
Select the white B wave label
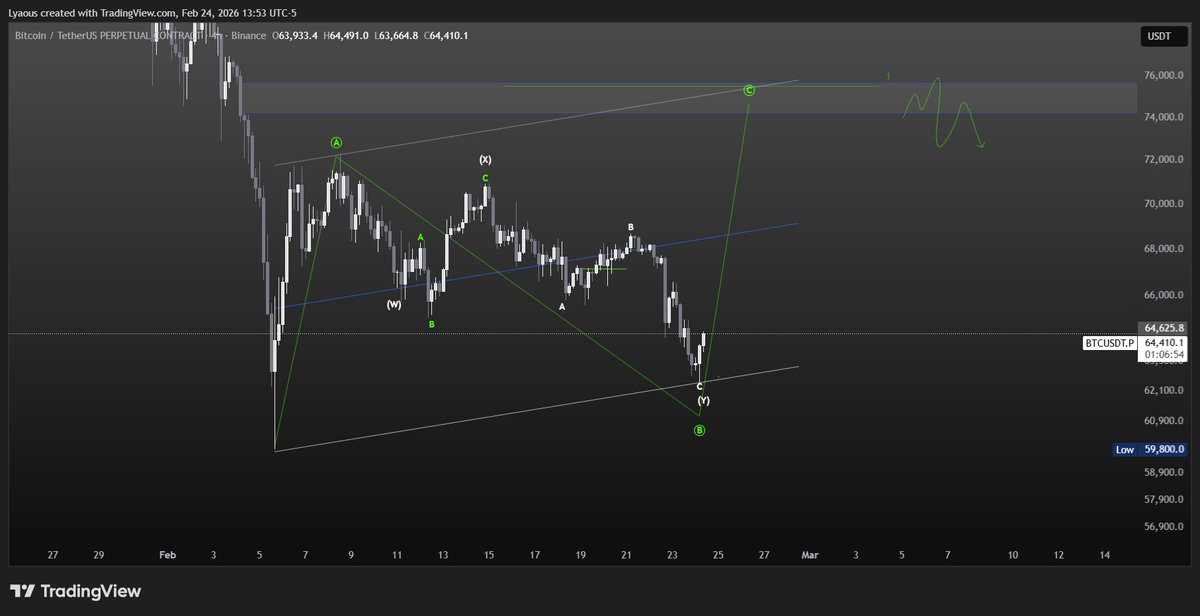pyautogui.click(x=631, y=227)
